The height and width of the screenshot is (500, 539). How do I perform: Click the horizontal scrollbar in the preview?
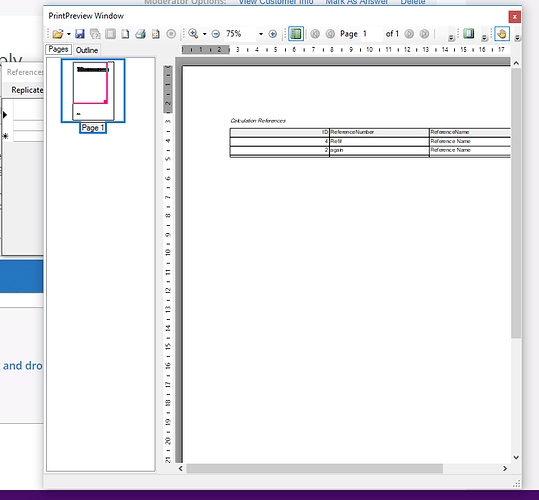(x=315, y=468)
